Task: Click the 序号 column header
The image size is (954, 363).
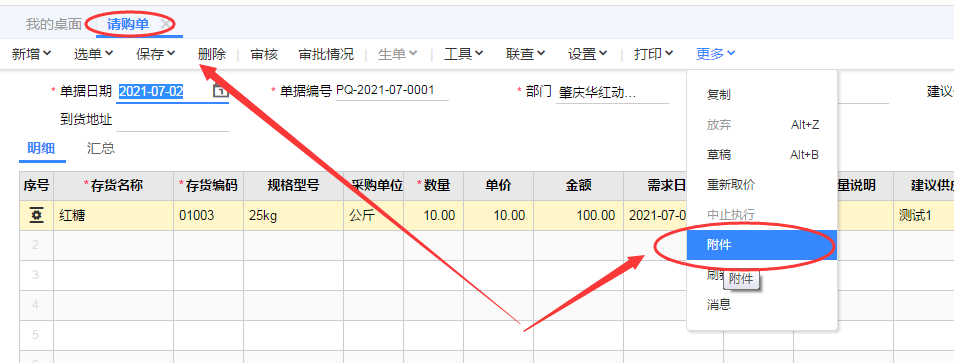Action: (x=37, y=186)
